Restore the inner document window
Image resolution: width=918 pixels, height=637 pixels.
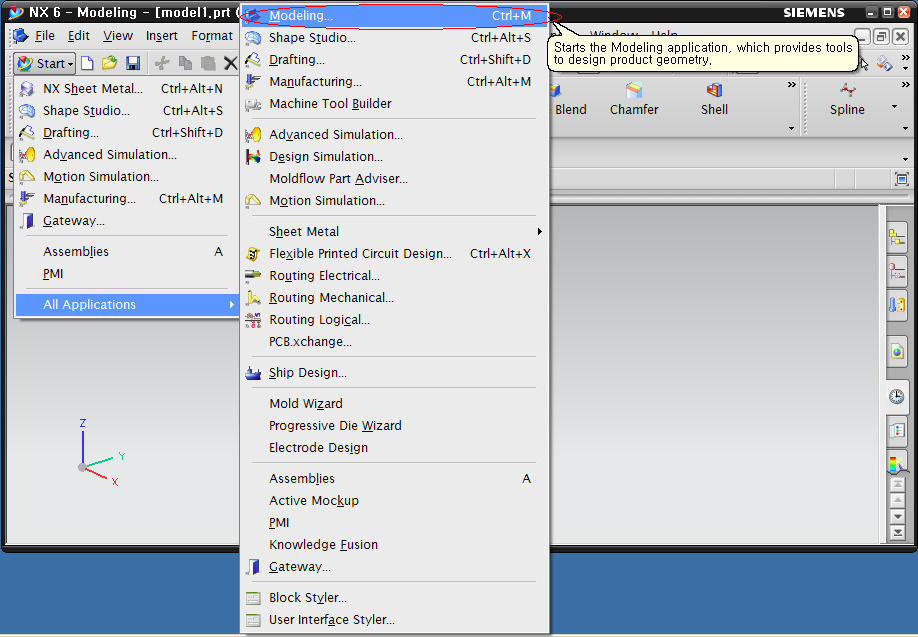(x=881, y=37)
